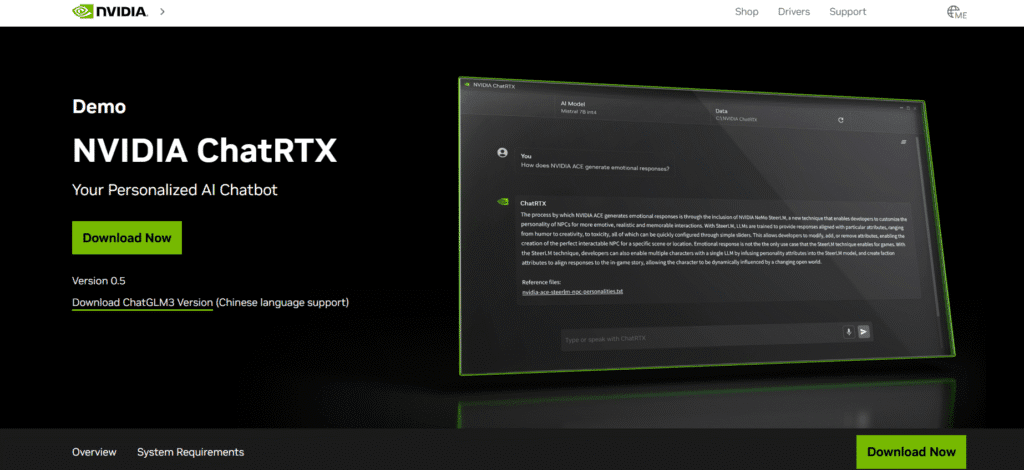
Task: Switch to the Overview tab
Action: [94, 452]
